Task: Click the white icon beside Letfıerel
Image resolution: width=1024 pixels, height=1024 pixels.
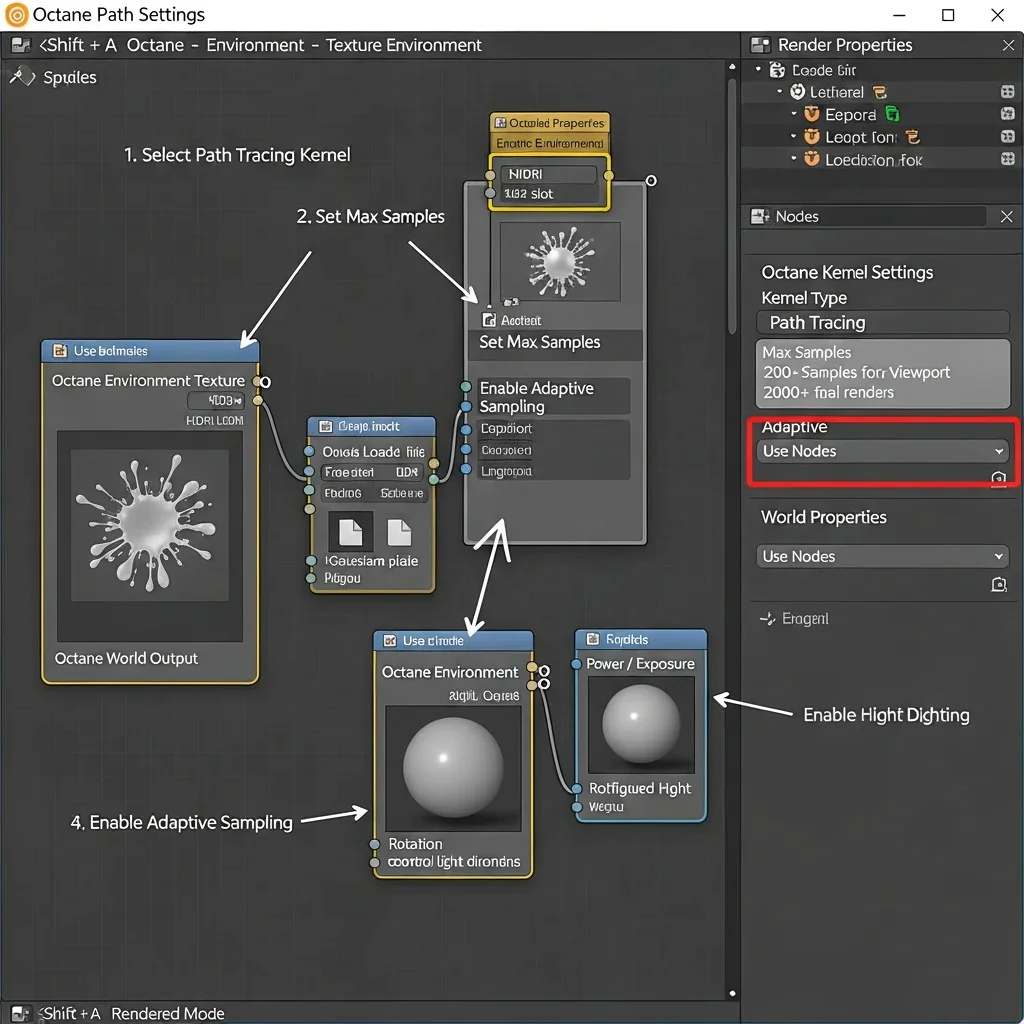Action: coord(797,91)
